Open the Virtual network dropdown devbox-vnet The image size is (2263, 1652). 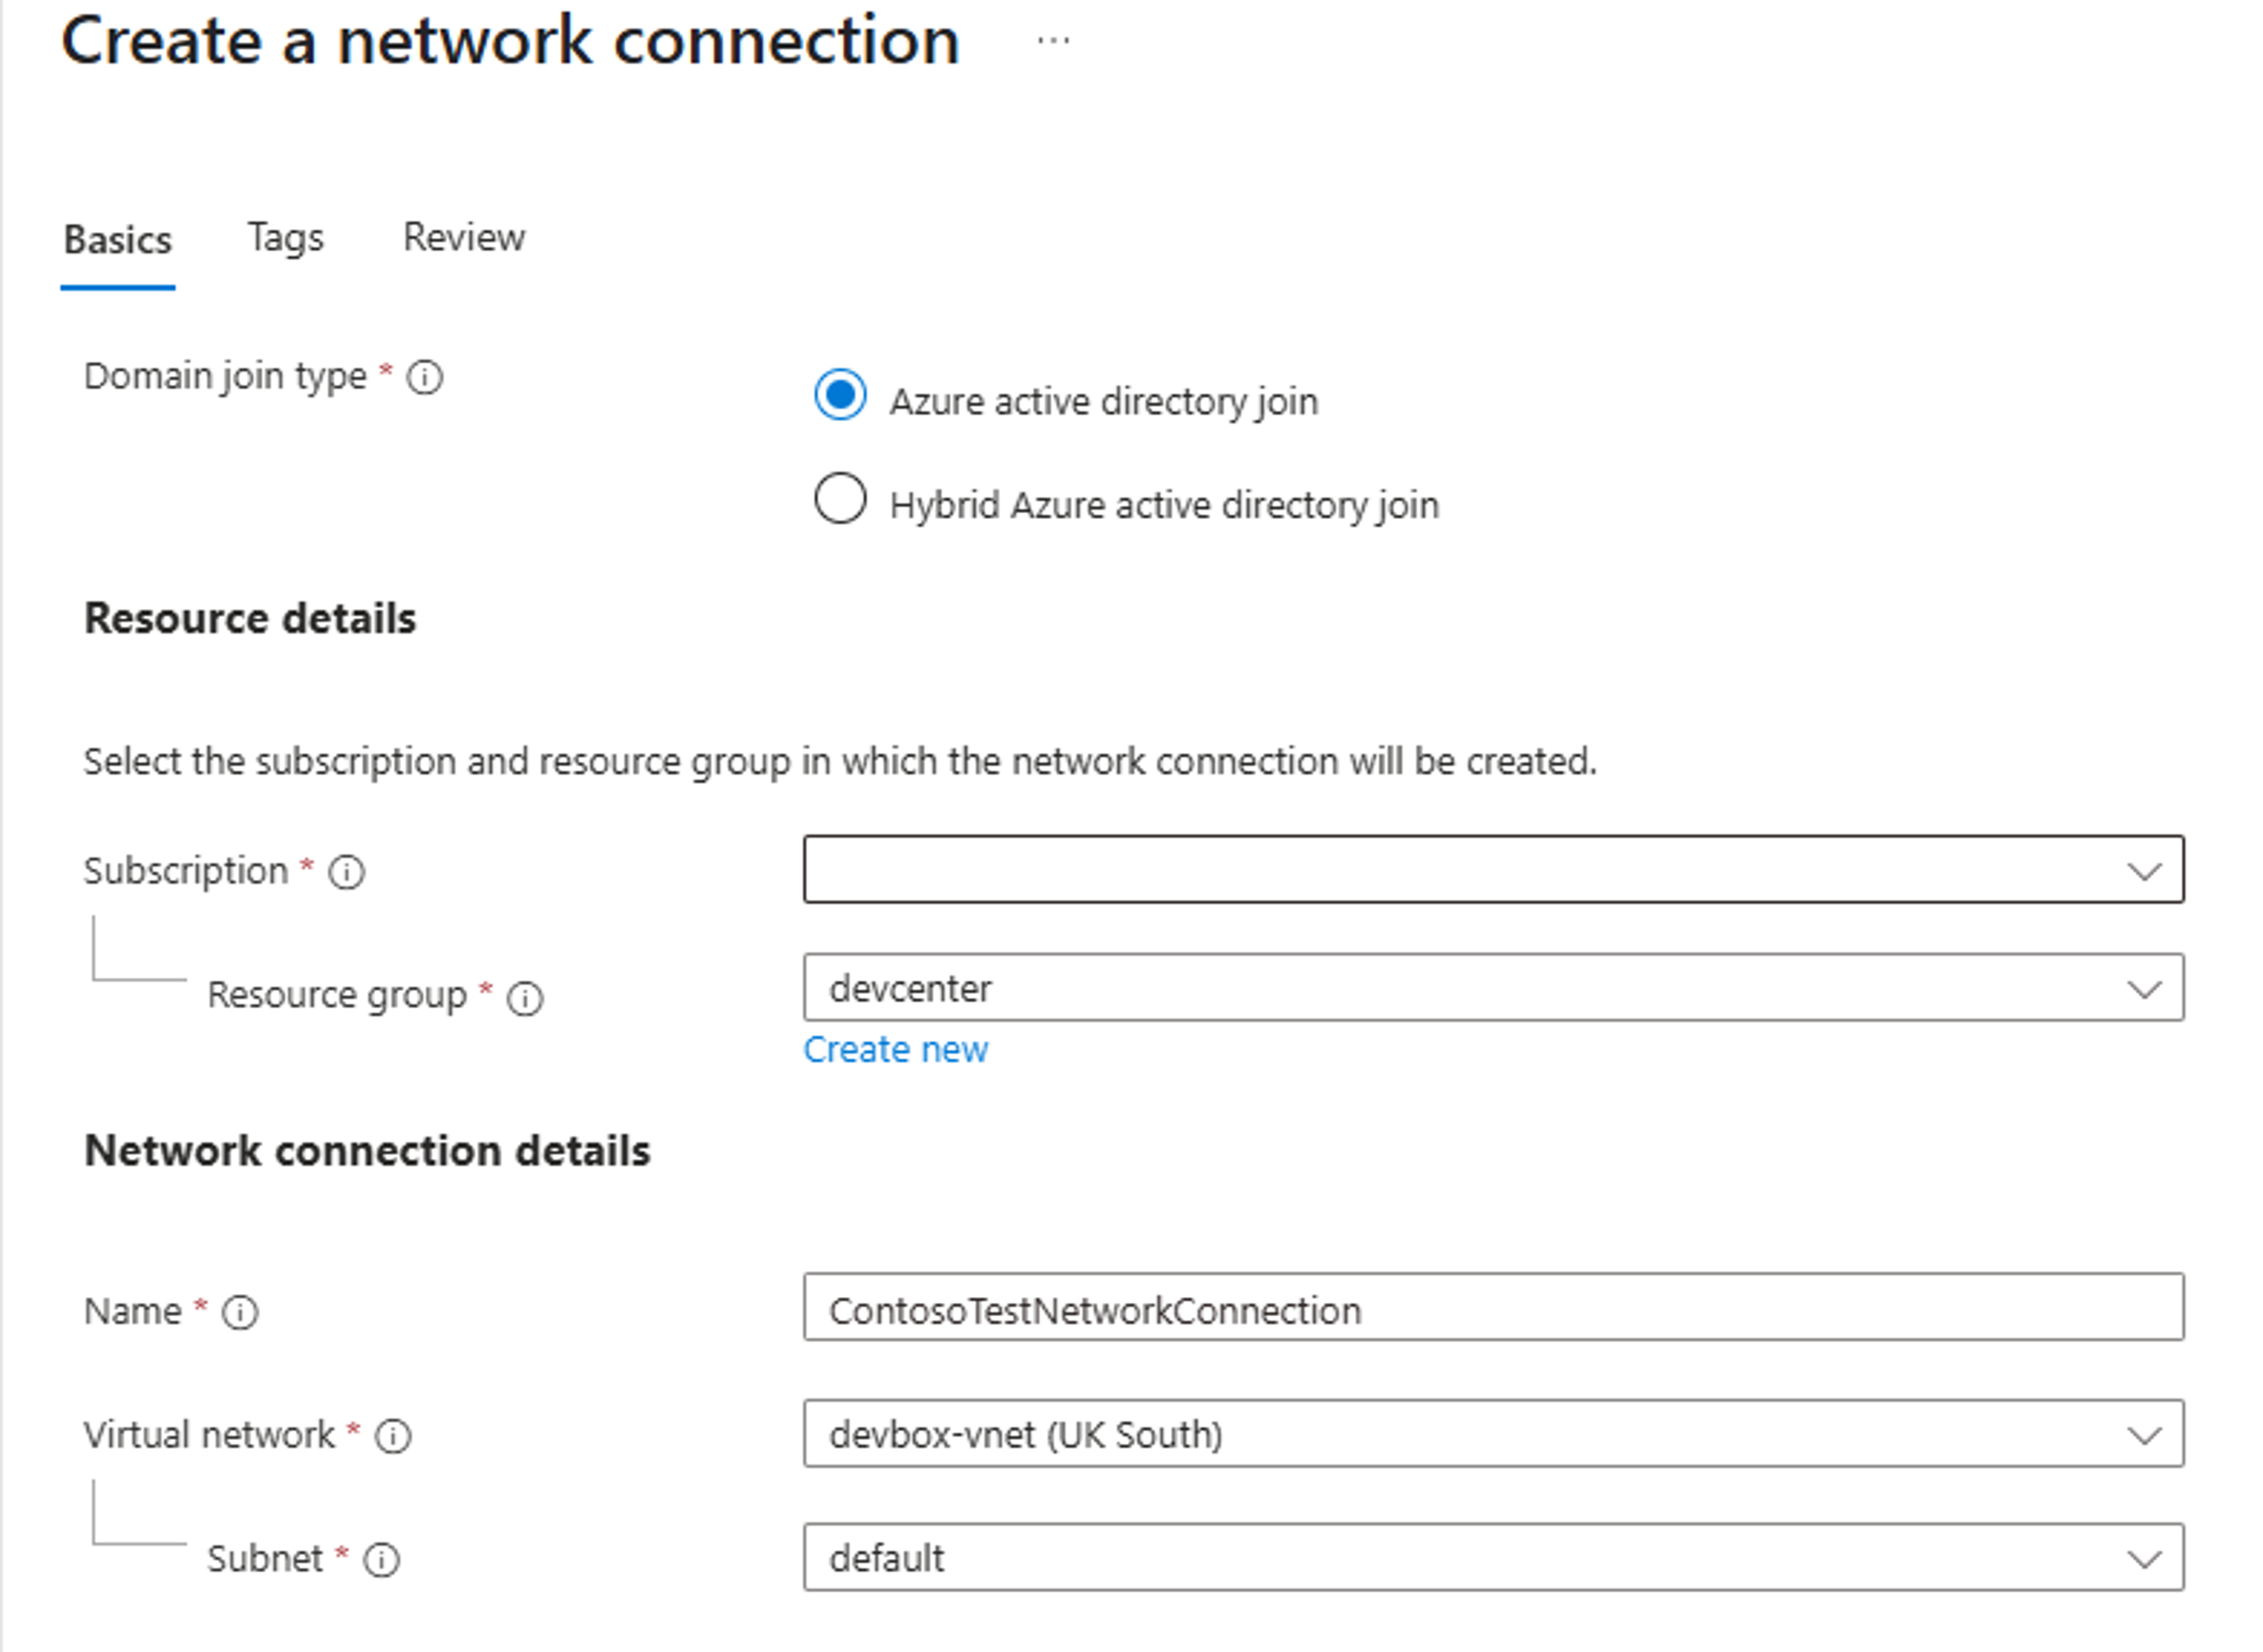pos(1493,1434)
